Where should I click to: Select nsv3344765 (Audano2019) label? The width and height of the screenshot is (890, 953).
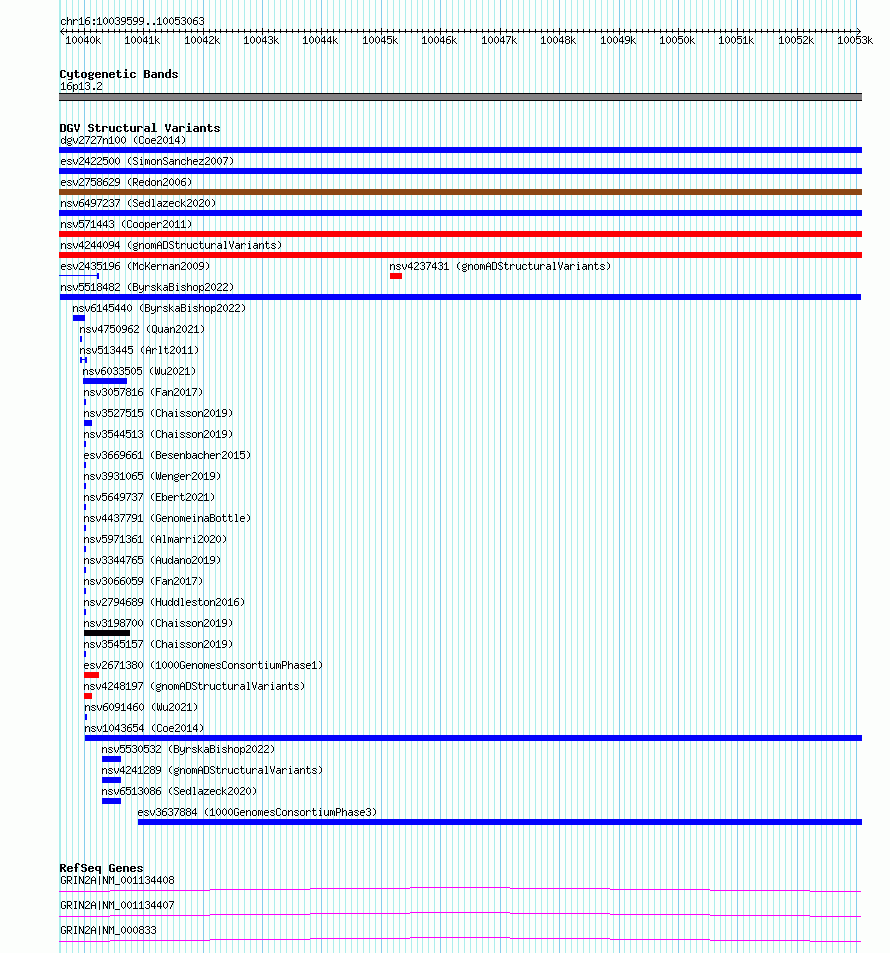[152, 560]
